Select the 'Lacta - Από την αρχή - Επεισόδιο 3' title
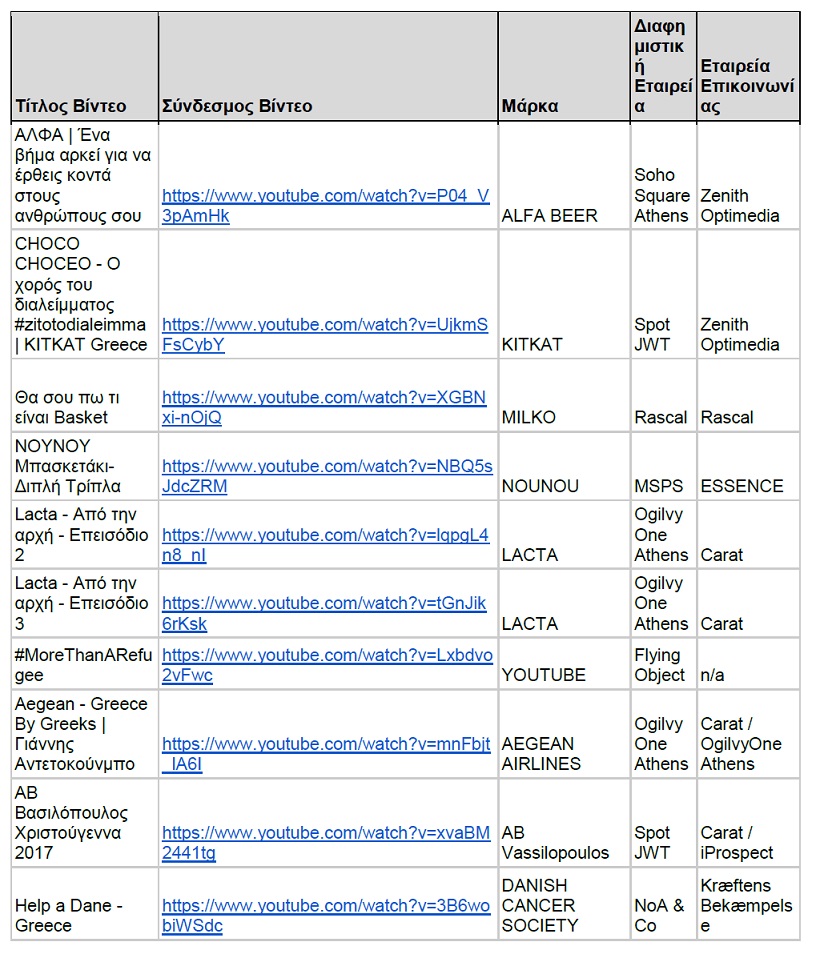The height and width of the screenshot is (966, 816). click(82, 604)
